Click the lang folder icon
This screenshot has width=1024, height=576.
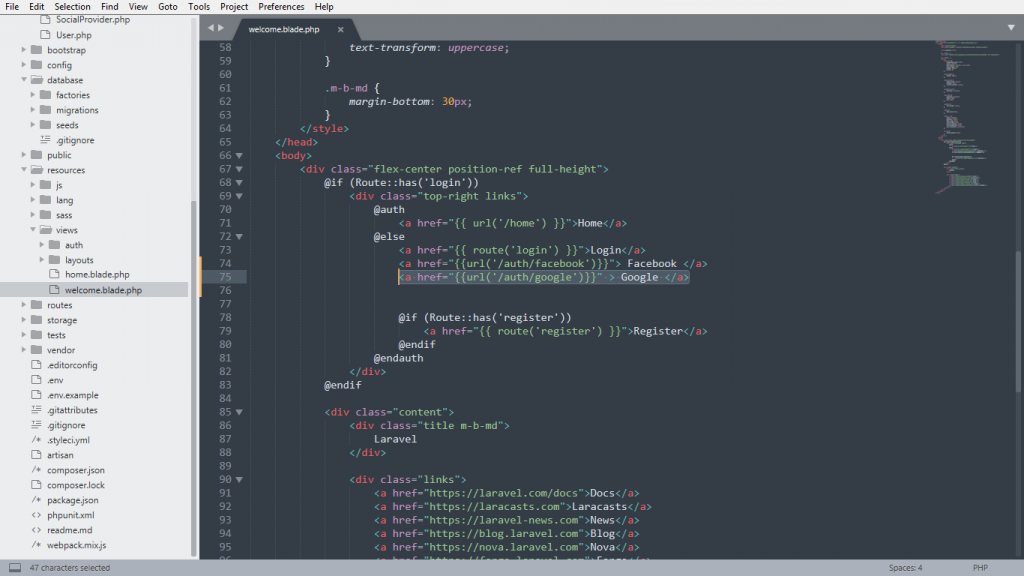pyautogui.click(x=46, y=200)
